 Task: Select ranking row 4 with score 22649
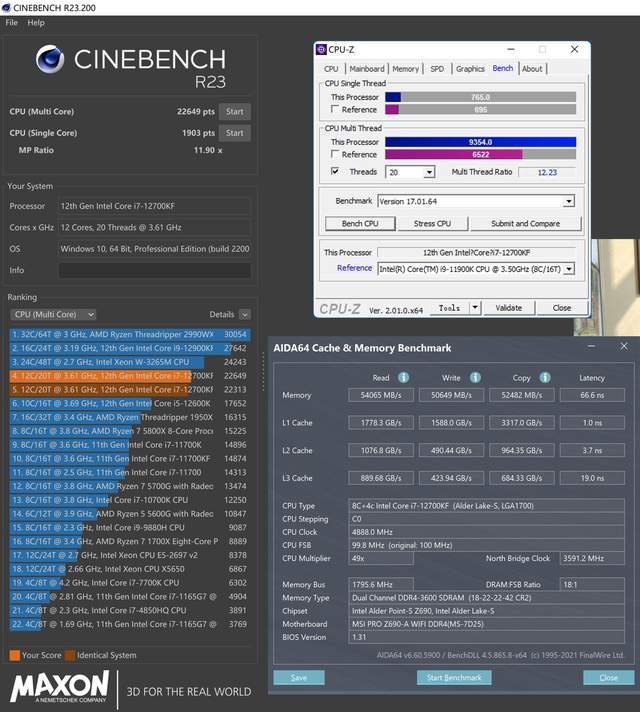(x=130, y=376)
